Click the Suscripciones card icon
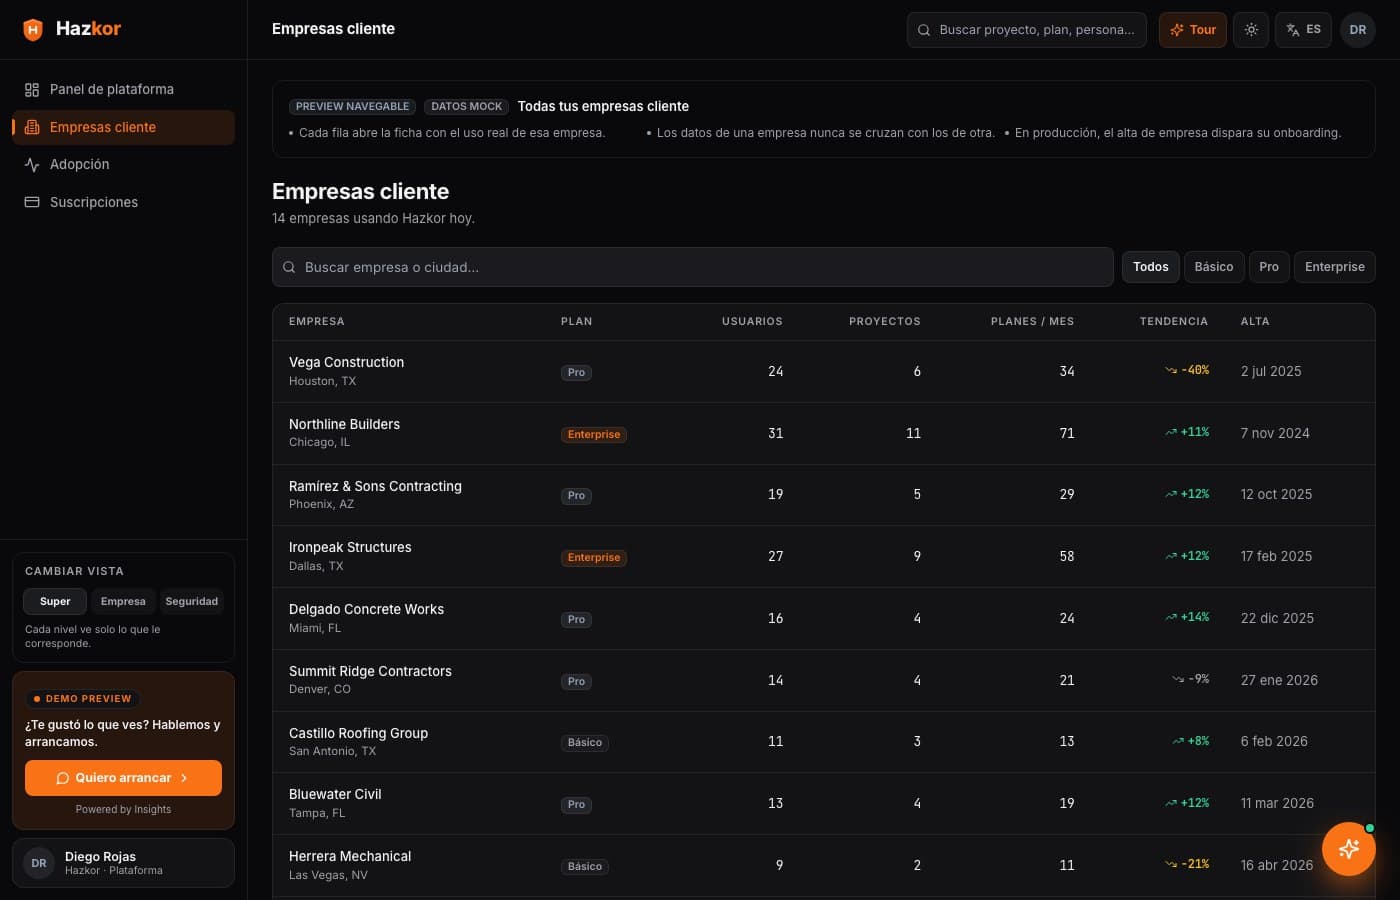This screenshot has width=1400, height=900. 32,202
